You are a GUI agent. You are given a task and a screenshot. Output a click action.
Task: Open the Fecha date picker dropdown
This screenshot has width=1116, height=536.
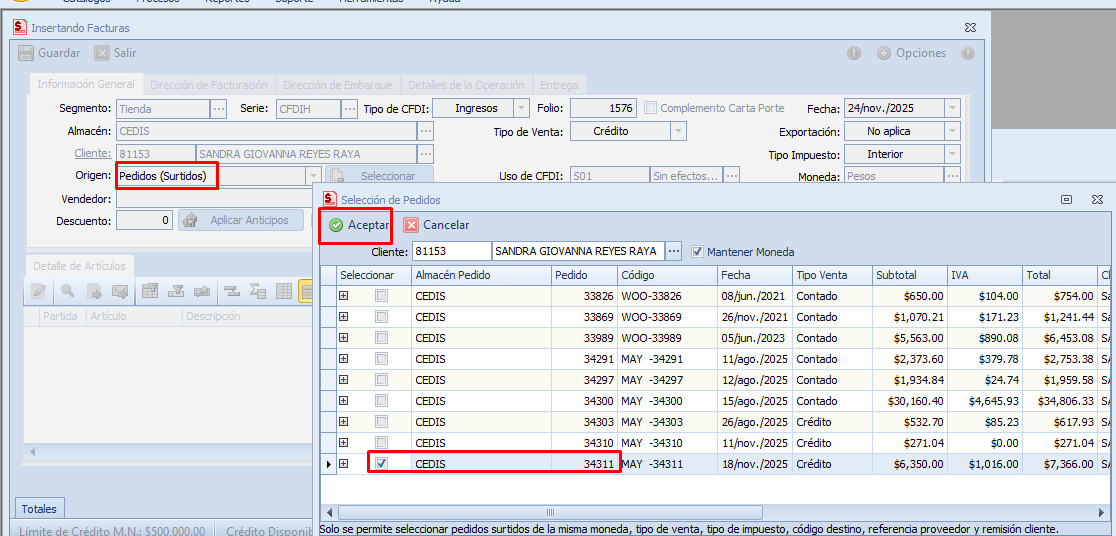click(x=952, y=108)
